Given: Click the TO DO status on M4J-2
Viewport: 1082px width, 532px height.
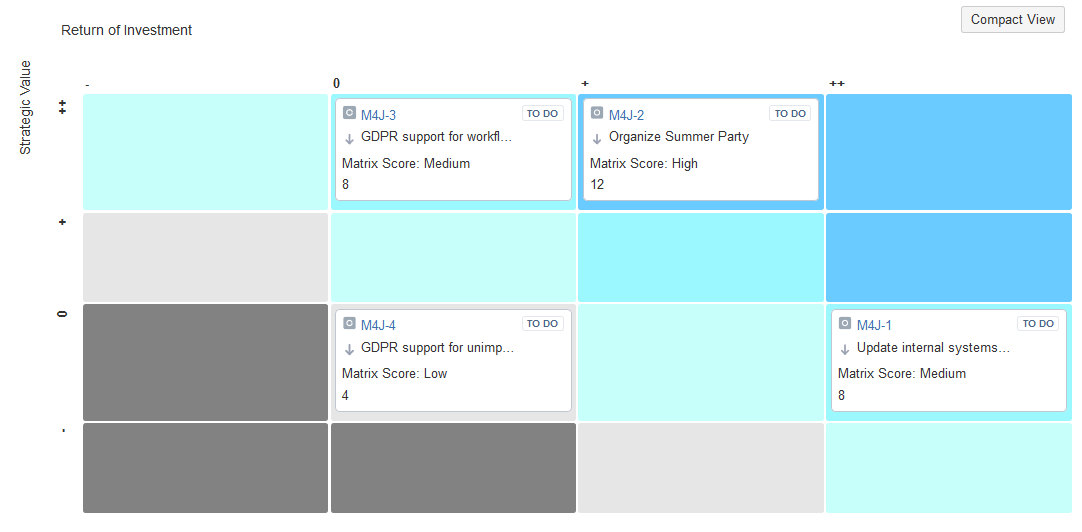Looking at the screenshot, I should coord(790,114).
